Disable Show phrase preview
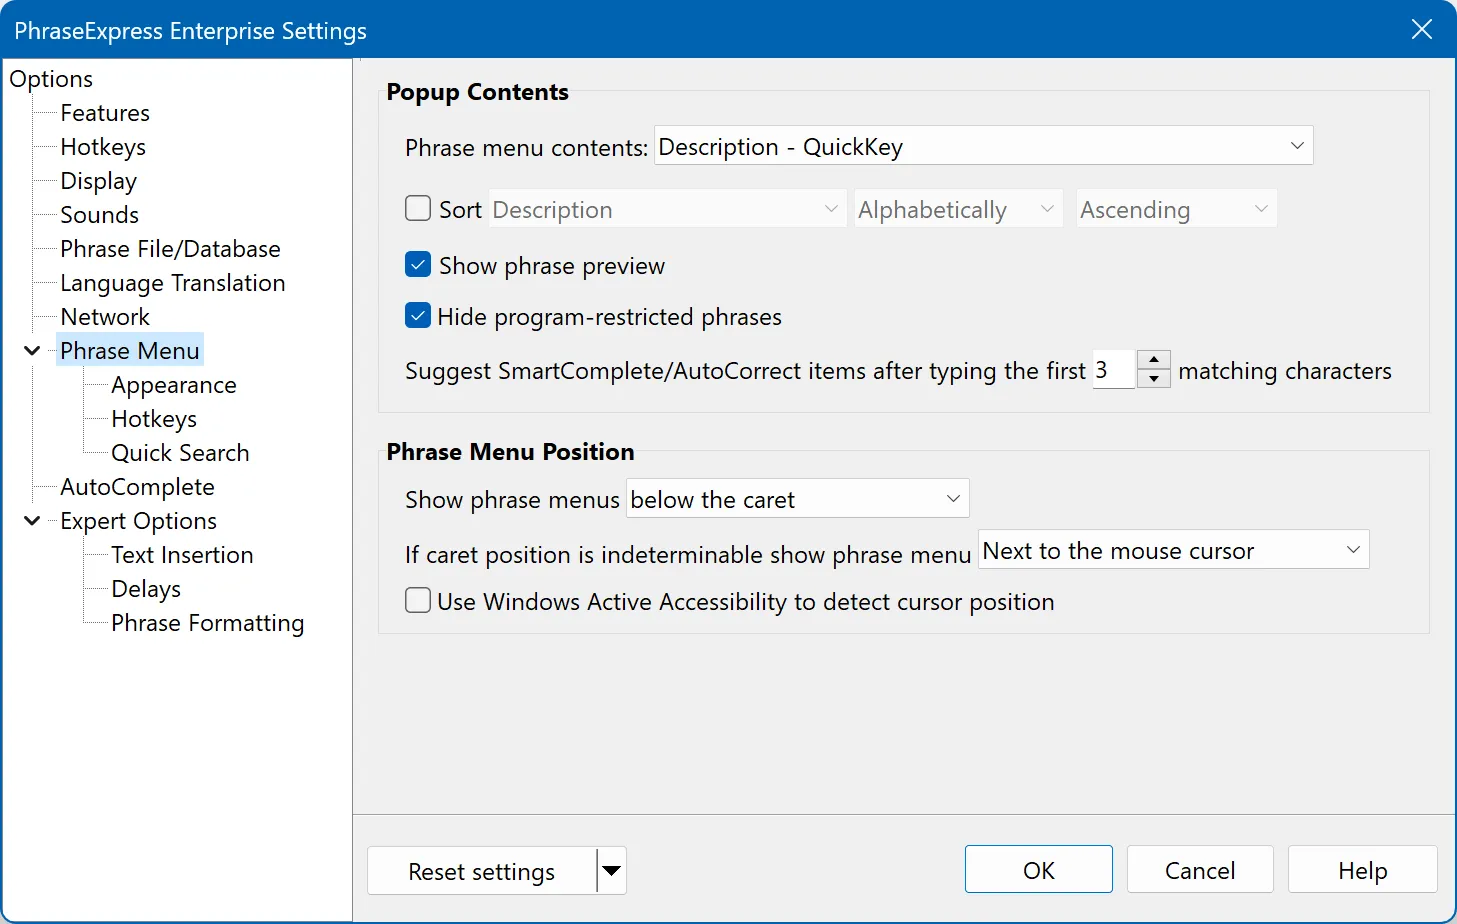1457x924 pixels. 417,264
